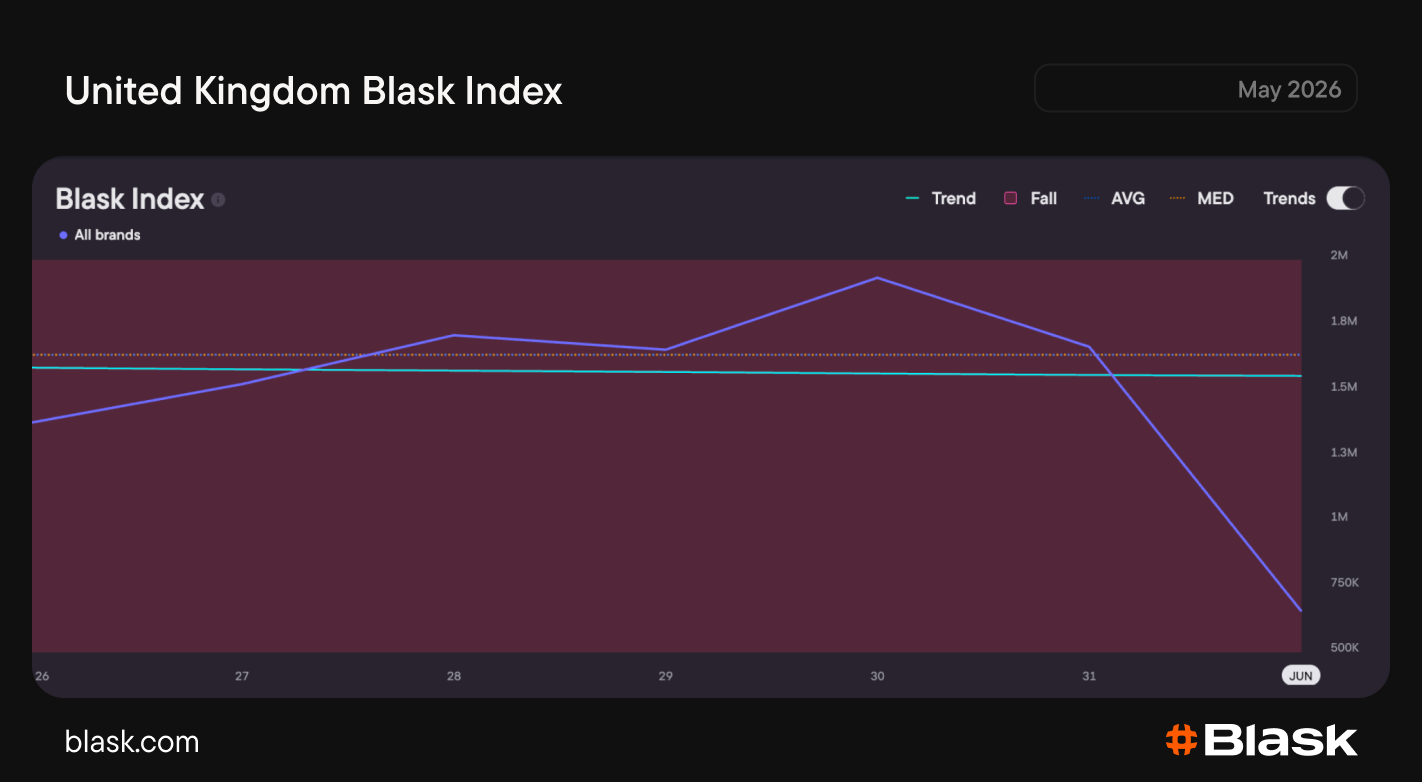
Task: Click the 27 date label on axis
Action: click(x=242, y=676)
